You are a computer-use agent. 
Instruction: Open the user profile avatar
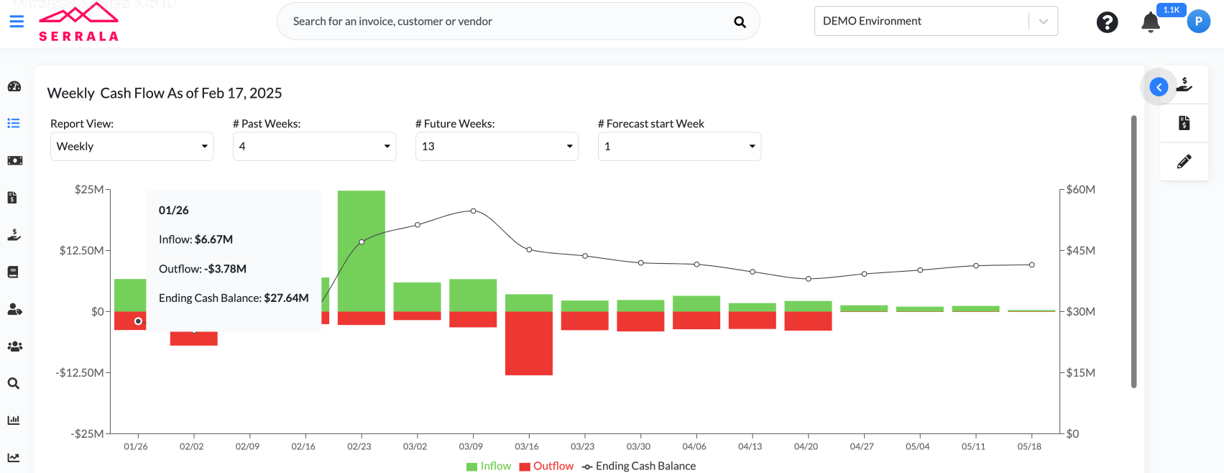tap(1198, 21)
